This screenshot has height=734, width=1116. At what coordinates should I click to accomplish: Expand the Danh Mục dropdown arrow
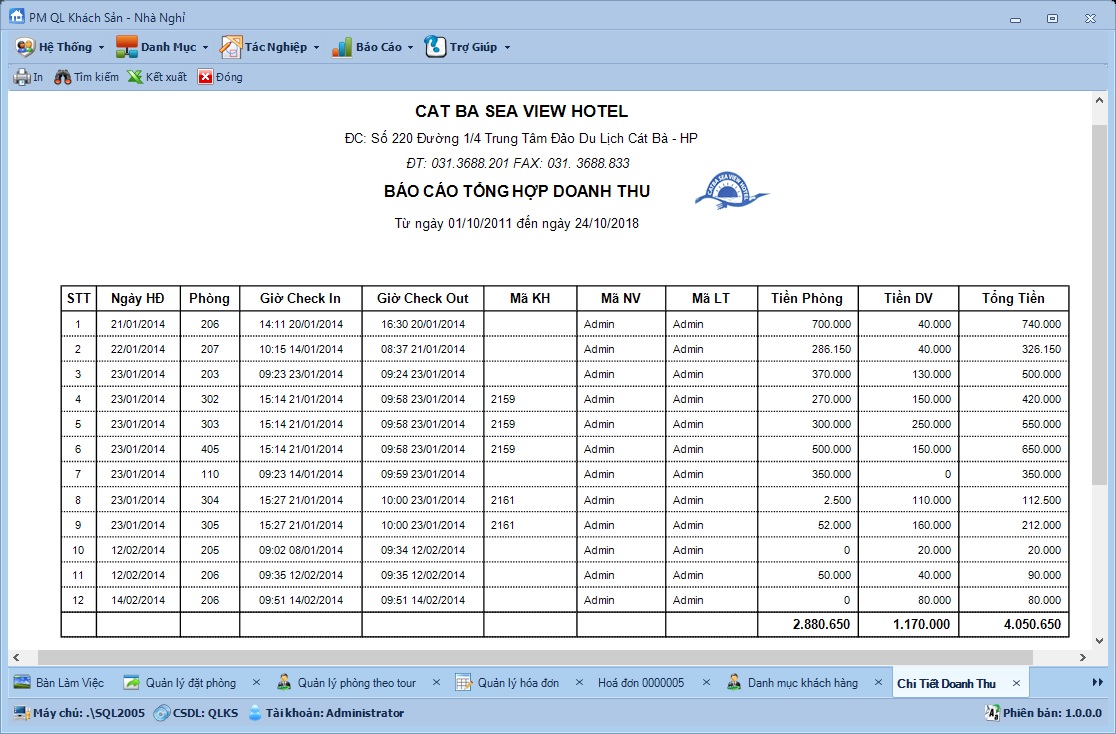click(x=205, y=48)
